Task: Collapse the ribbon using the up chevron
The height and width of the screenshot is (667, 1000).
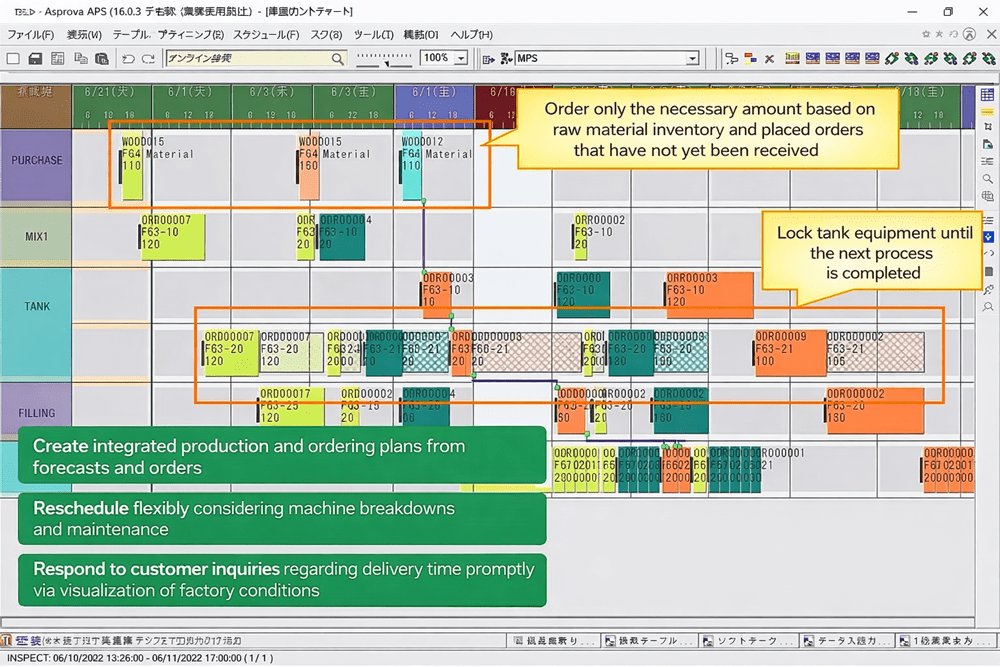Action: point(969,34)
